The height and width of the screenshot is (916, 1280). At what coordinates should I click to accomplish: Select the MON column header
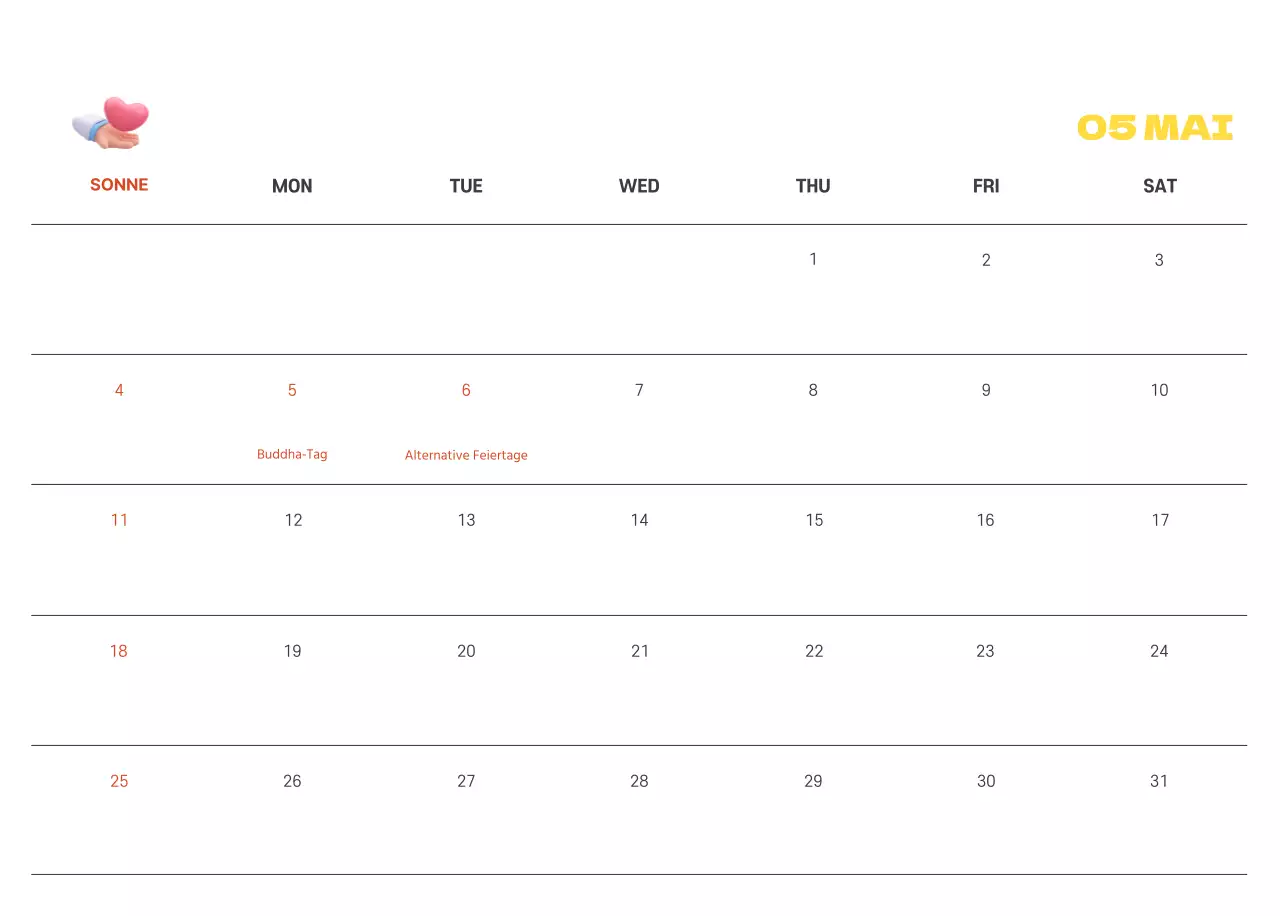tap(292, 186)
